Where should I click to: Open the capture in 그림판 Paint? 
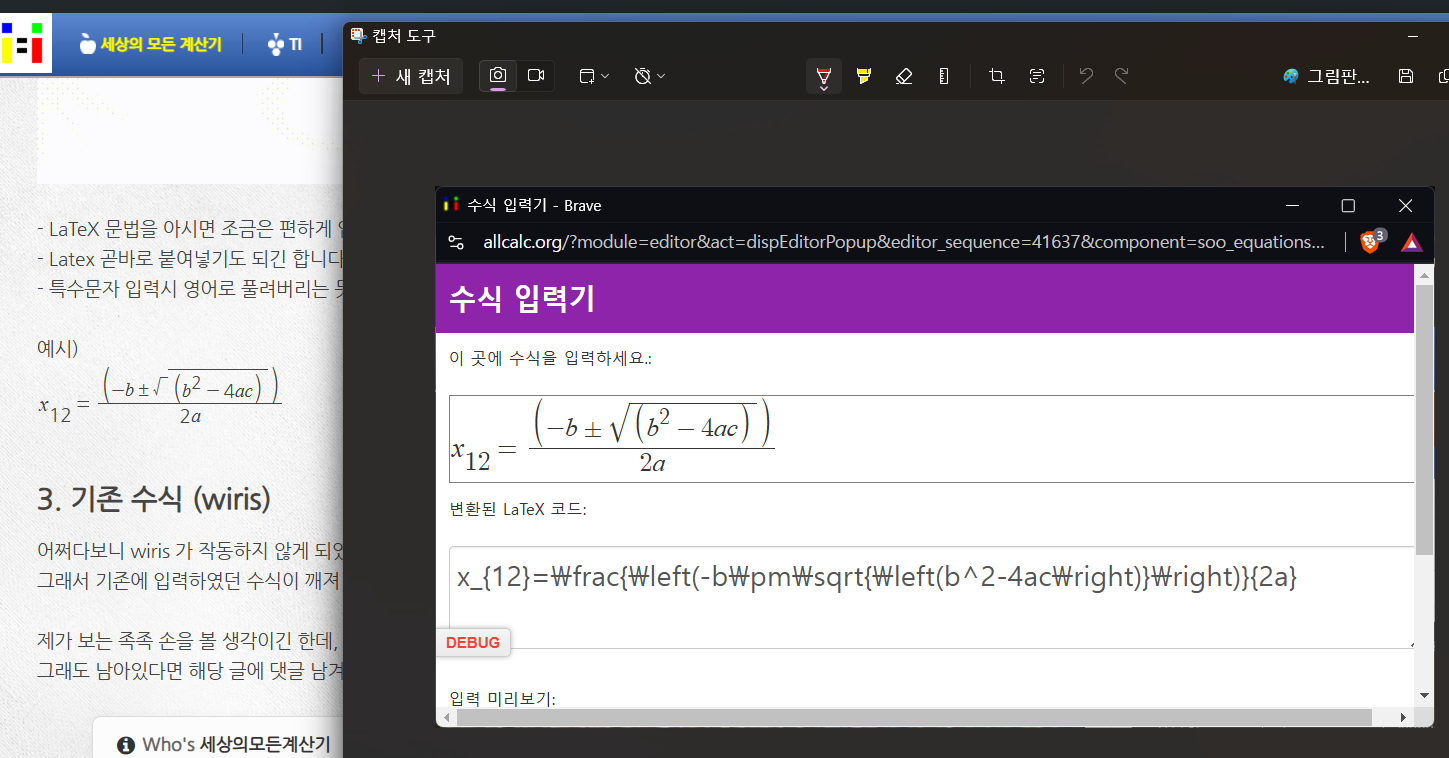click(1327, 76)
